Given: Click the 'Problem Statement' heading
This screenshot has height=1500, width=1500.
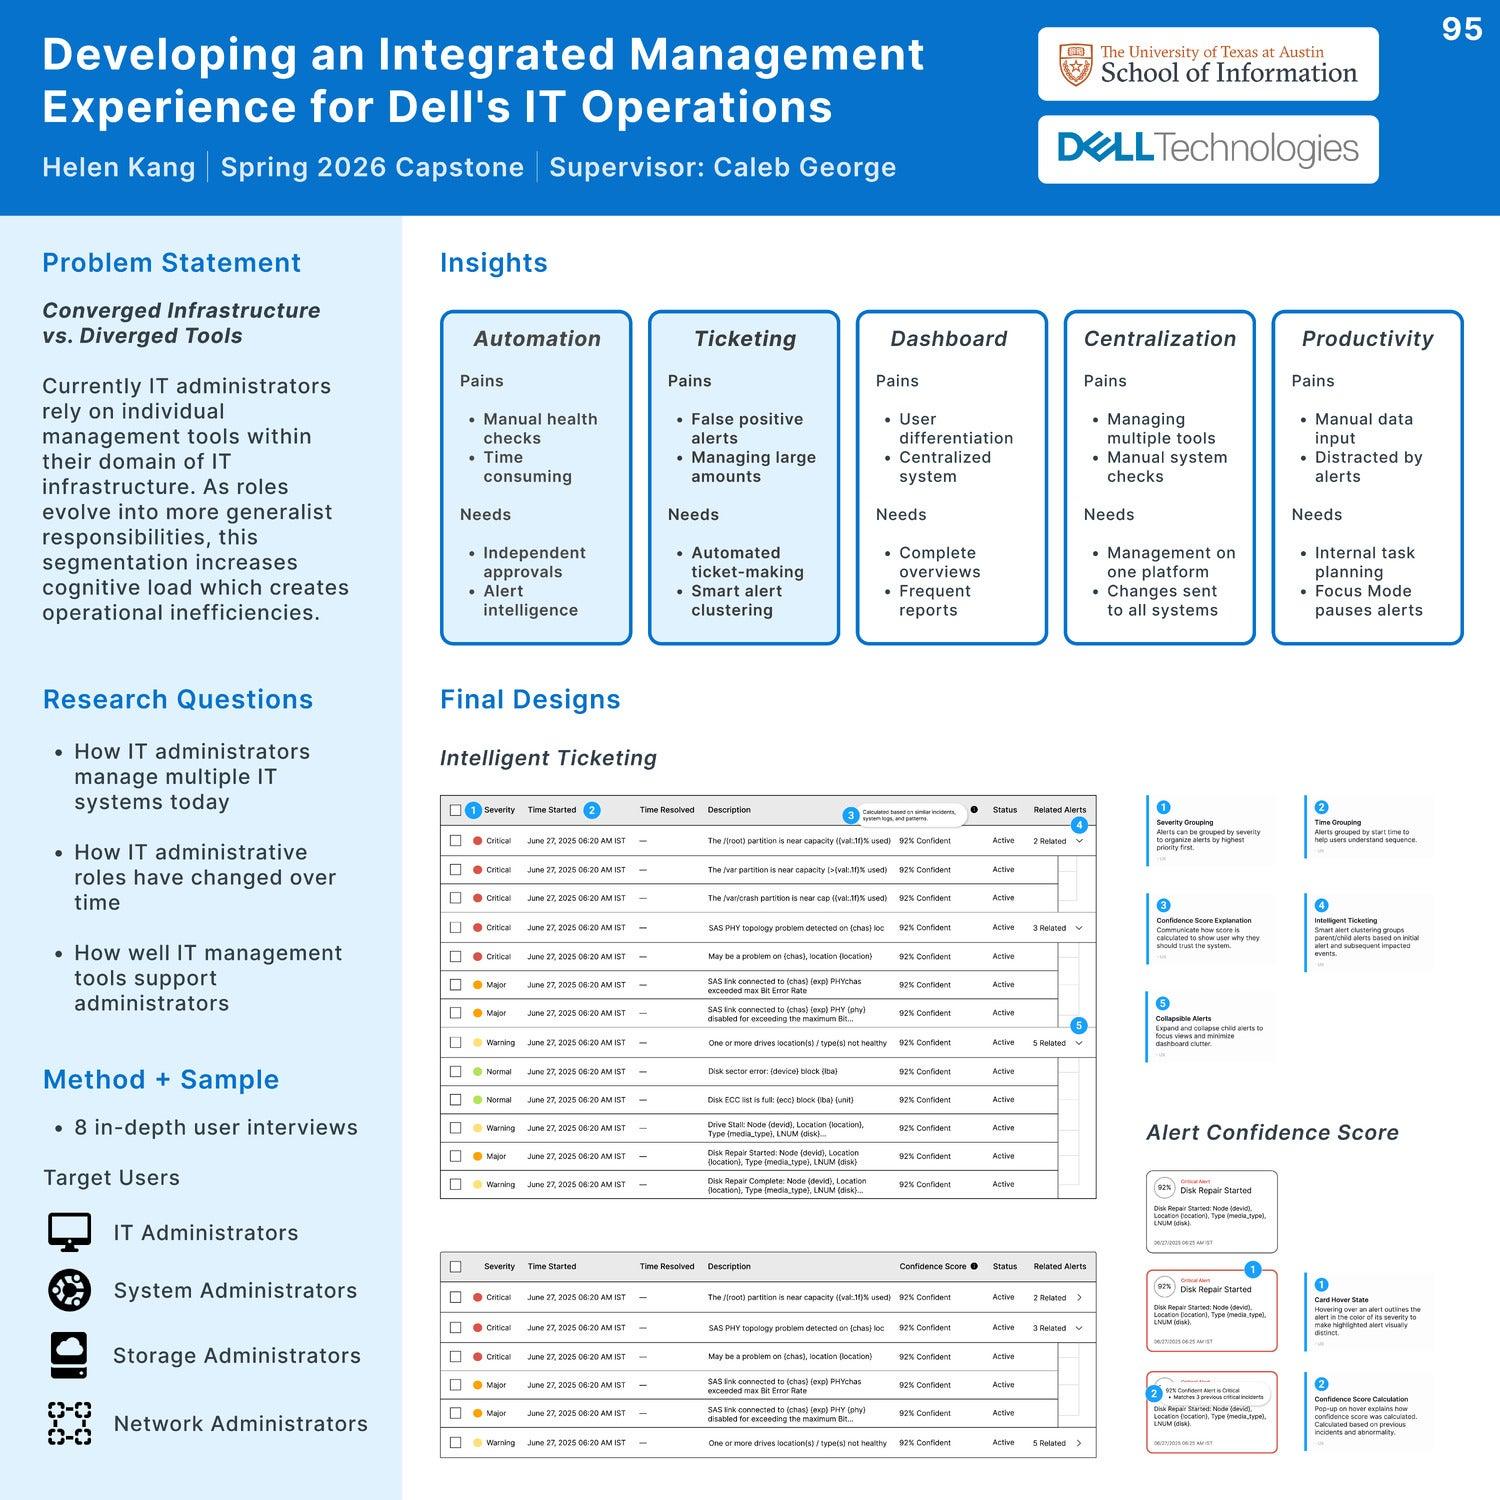Looking at the screenshot, I should [x=171, y=263].
